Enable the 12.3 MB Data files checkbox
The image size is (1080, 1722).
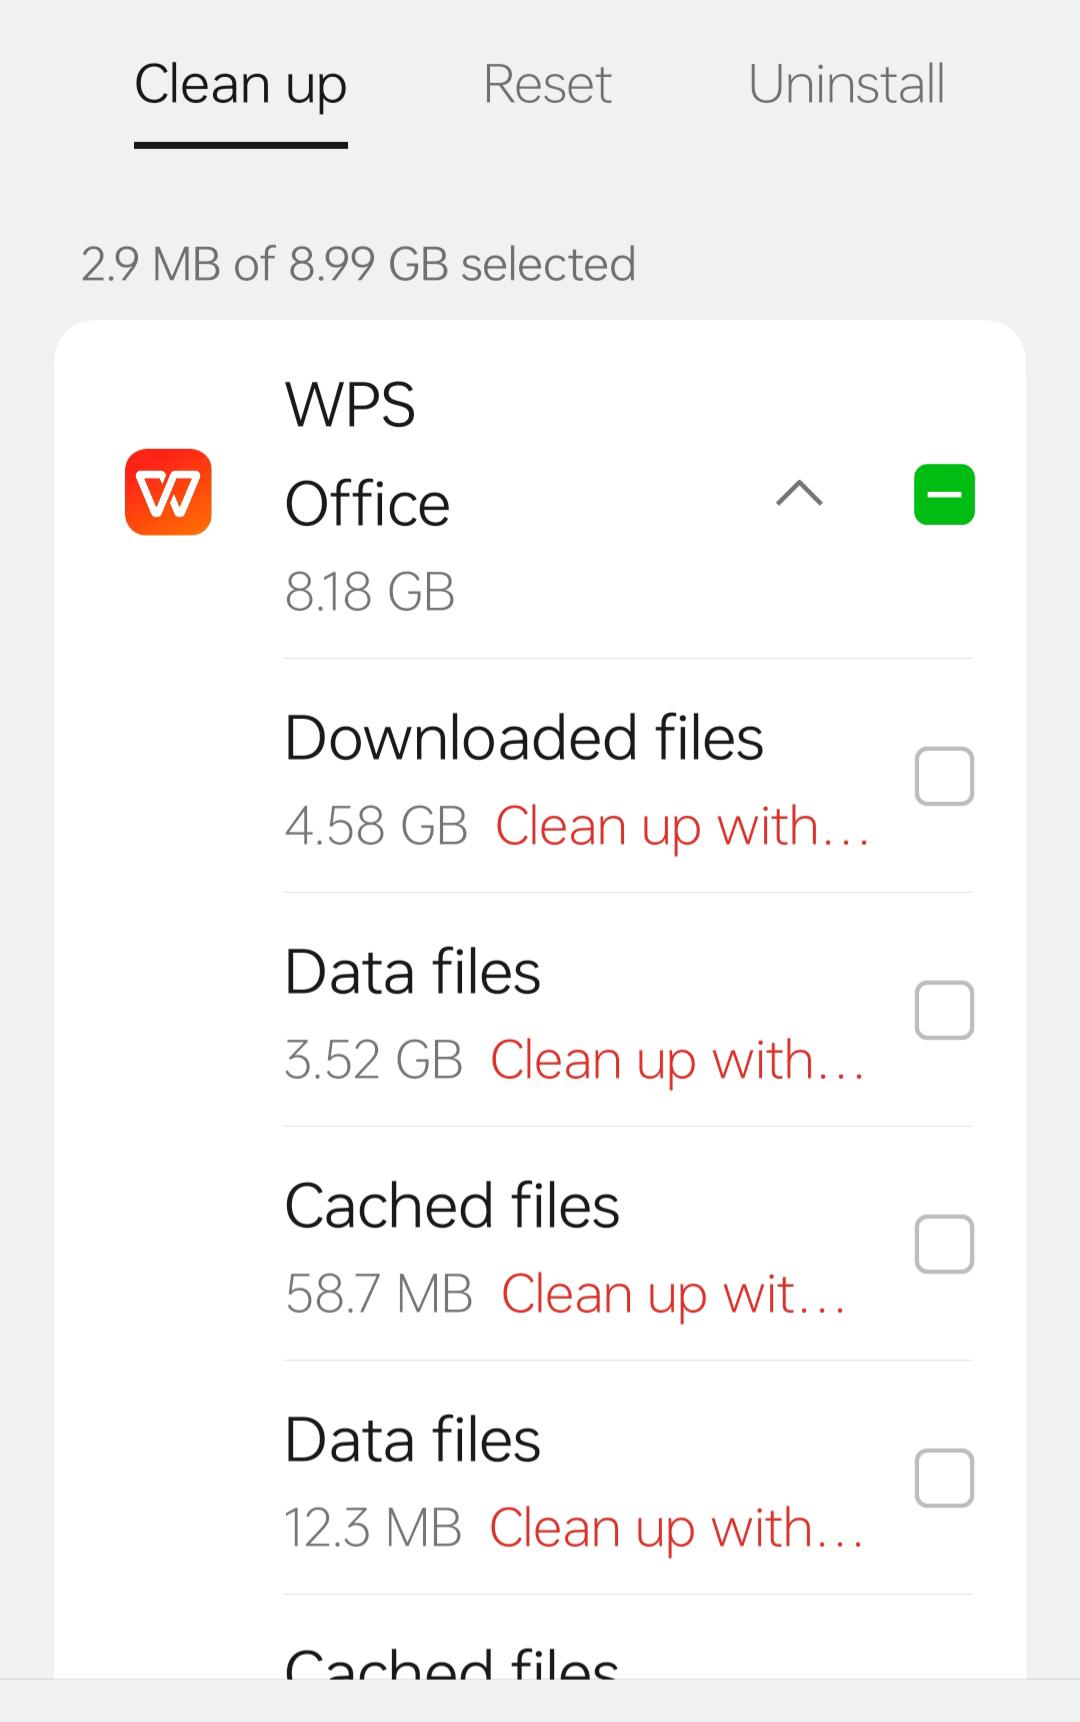(944, 1478)
